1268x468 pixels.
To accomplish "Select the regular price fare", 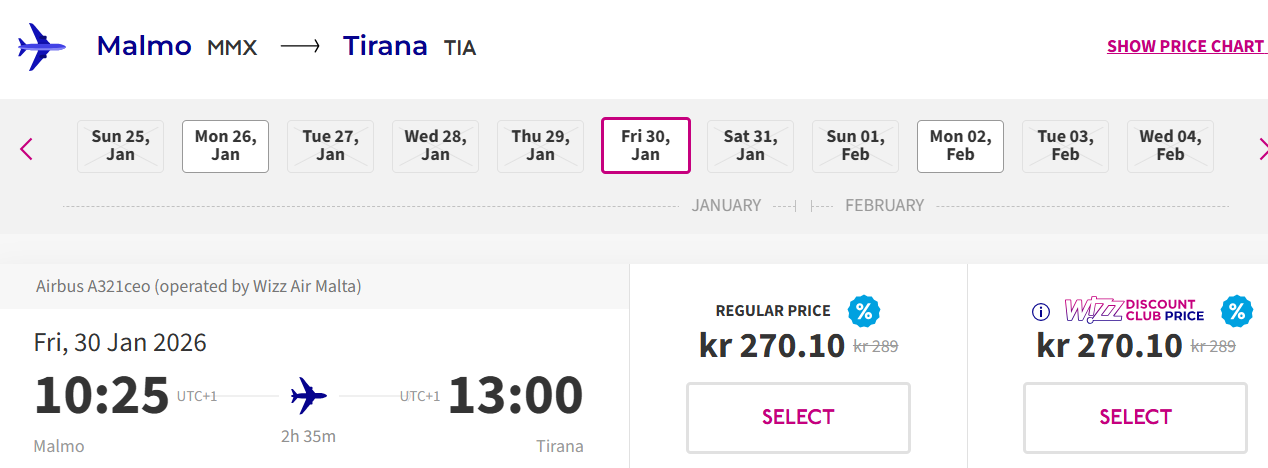I will click(x=798, y=417).
